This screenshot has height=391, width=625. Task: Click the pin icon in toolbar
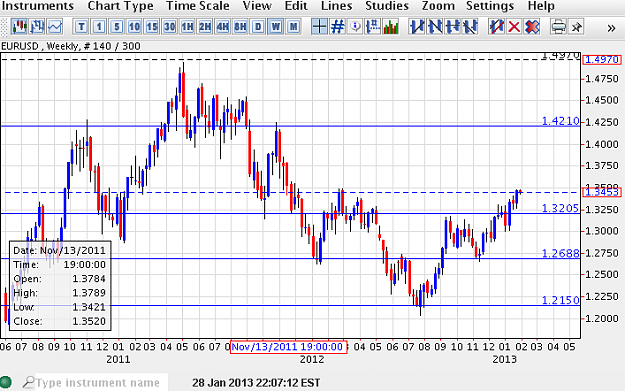click(x=576, y=27)
